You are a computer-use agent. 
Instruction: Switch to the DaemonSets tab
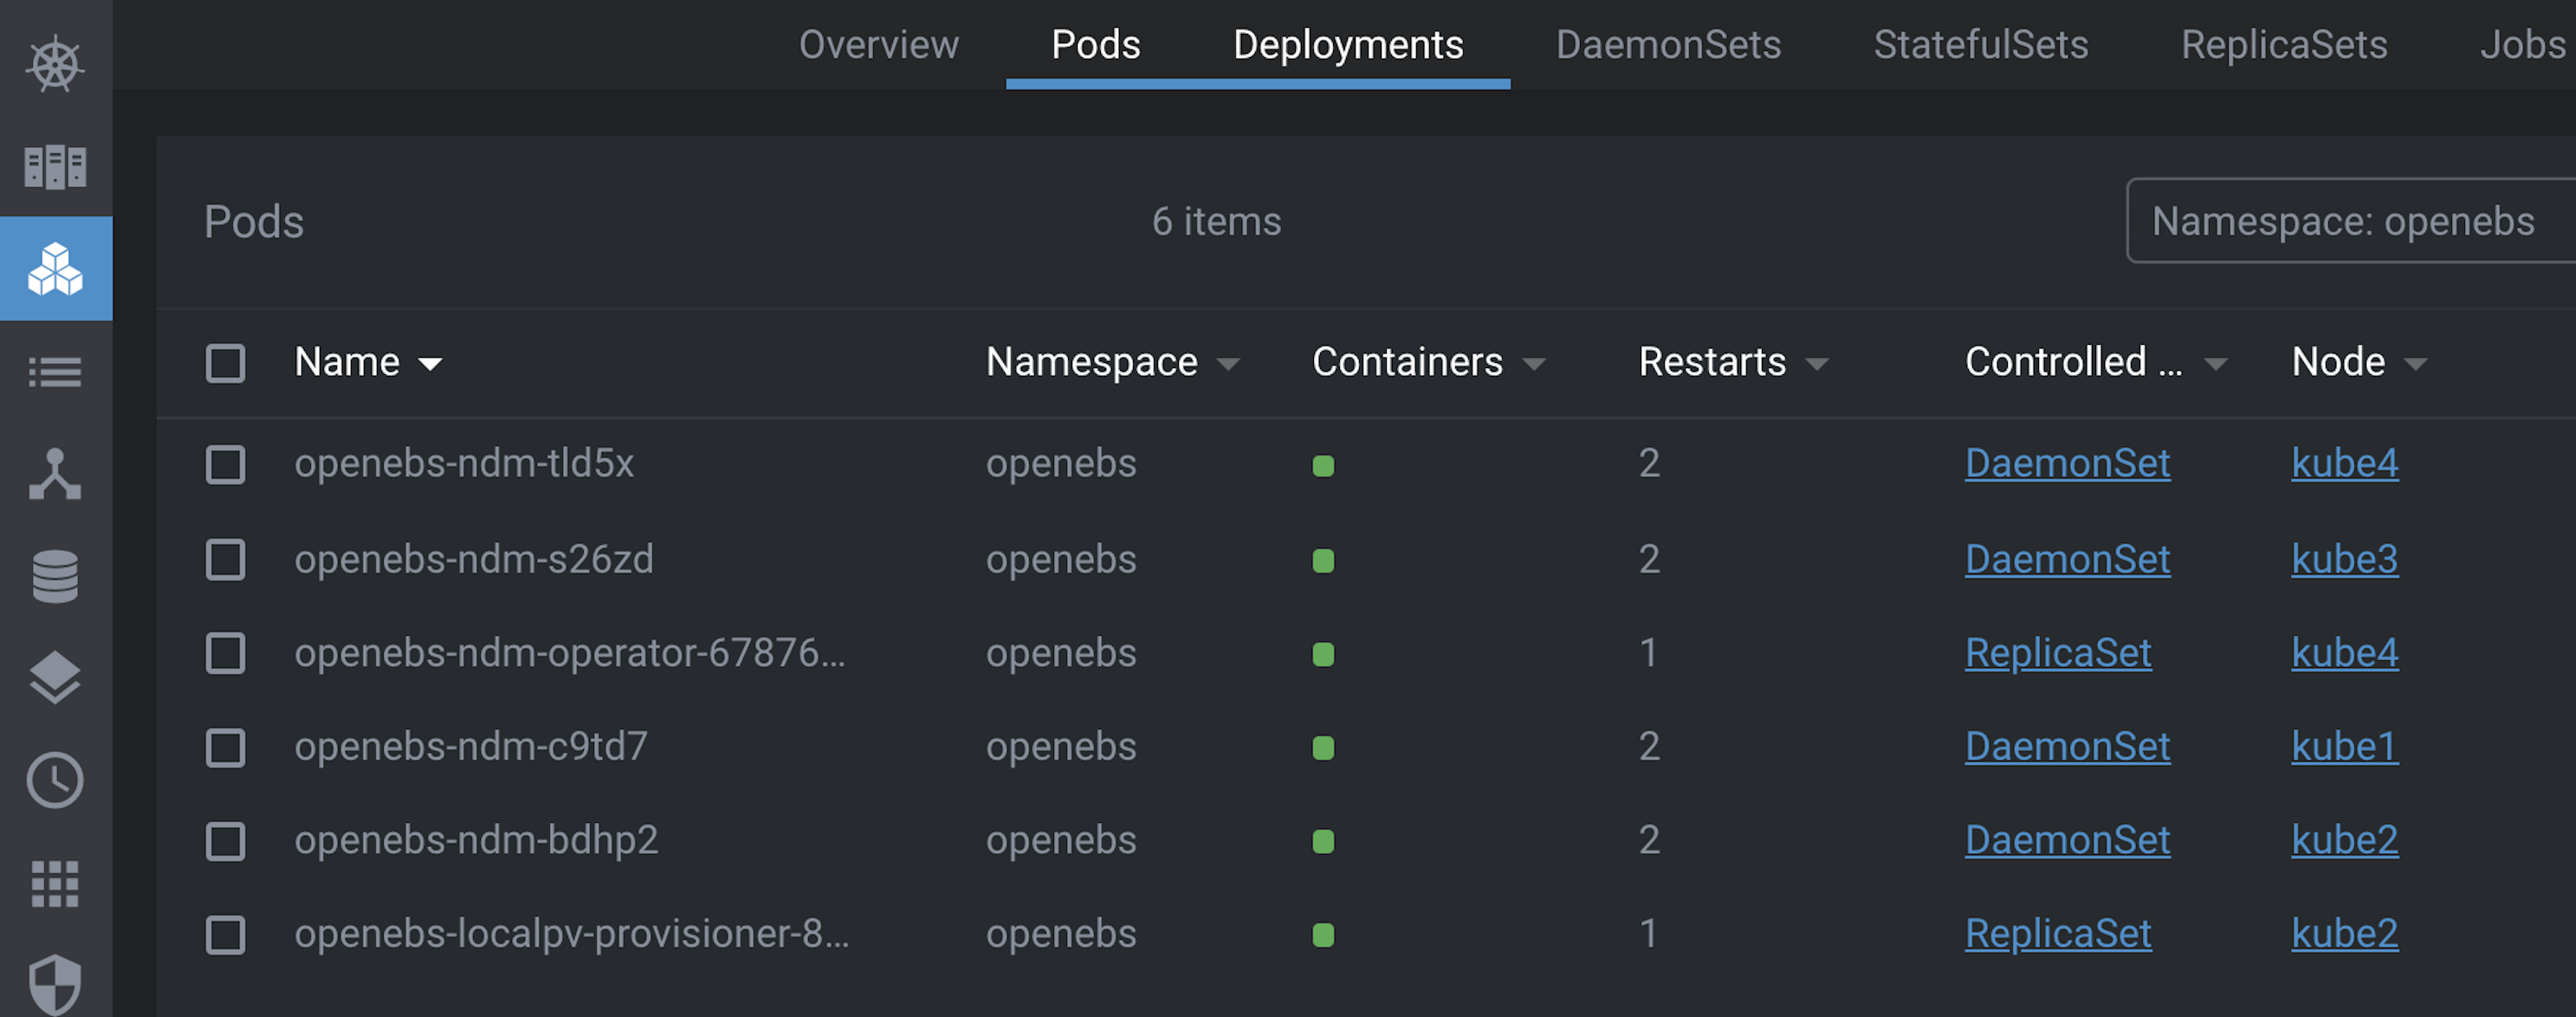(1667, 45)
